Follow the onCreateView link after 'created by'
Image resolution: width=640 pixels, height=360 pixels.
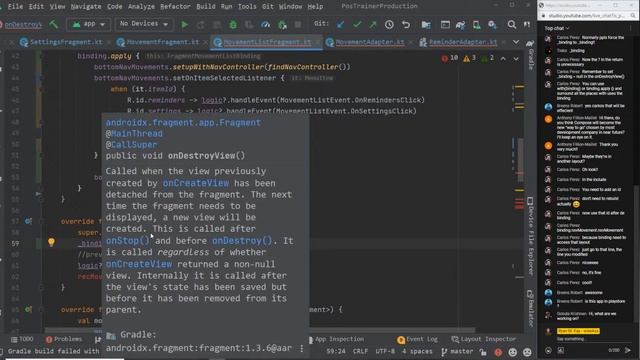point(196,183)
